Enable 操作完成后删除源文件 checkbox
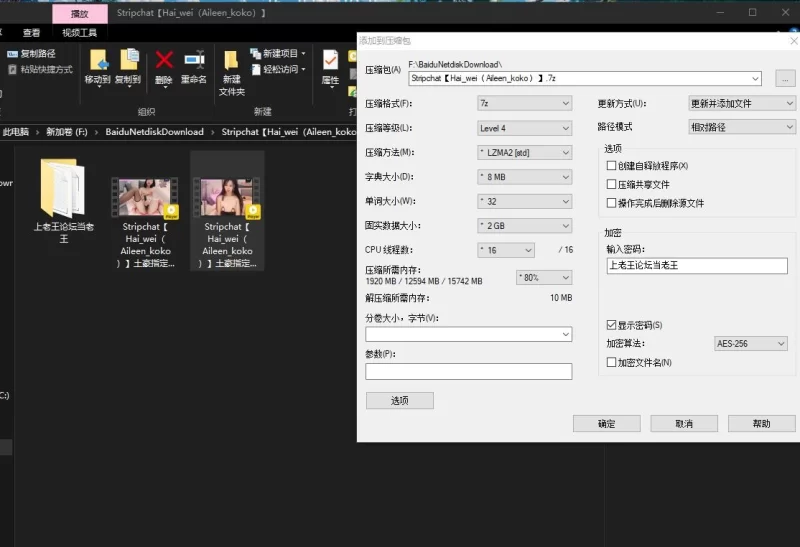The image size is (800, 547). 611,203
